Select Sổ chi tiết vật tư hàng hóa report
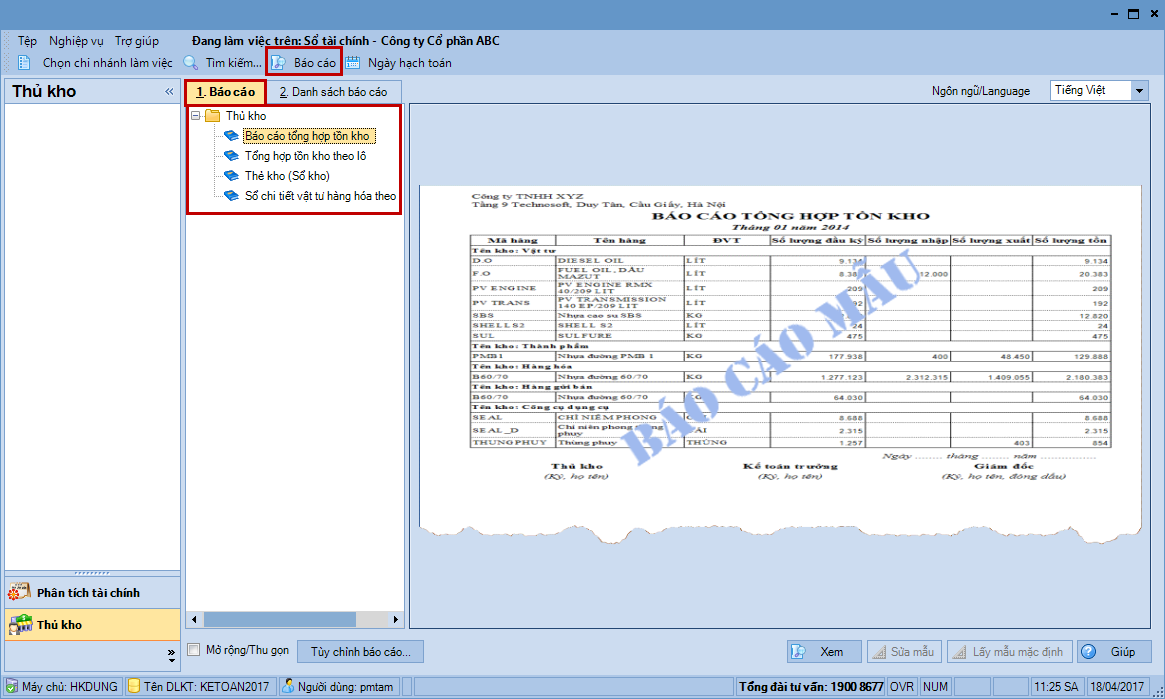This screenshot has height=699, width=1165. [320, 196]
